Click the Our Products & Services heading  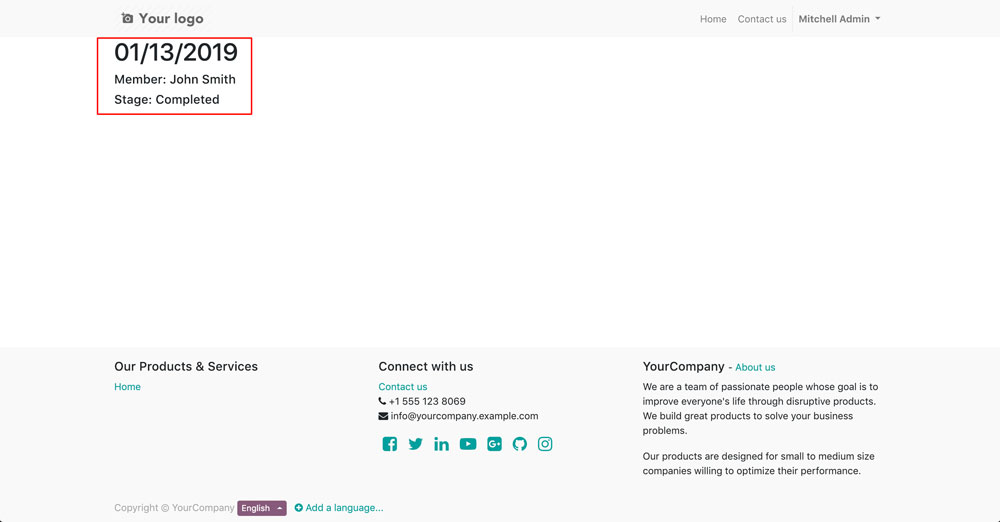click(186, 366)
